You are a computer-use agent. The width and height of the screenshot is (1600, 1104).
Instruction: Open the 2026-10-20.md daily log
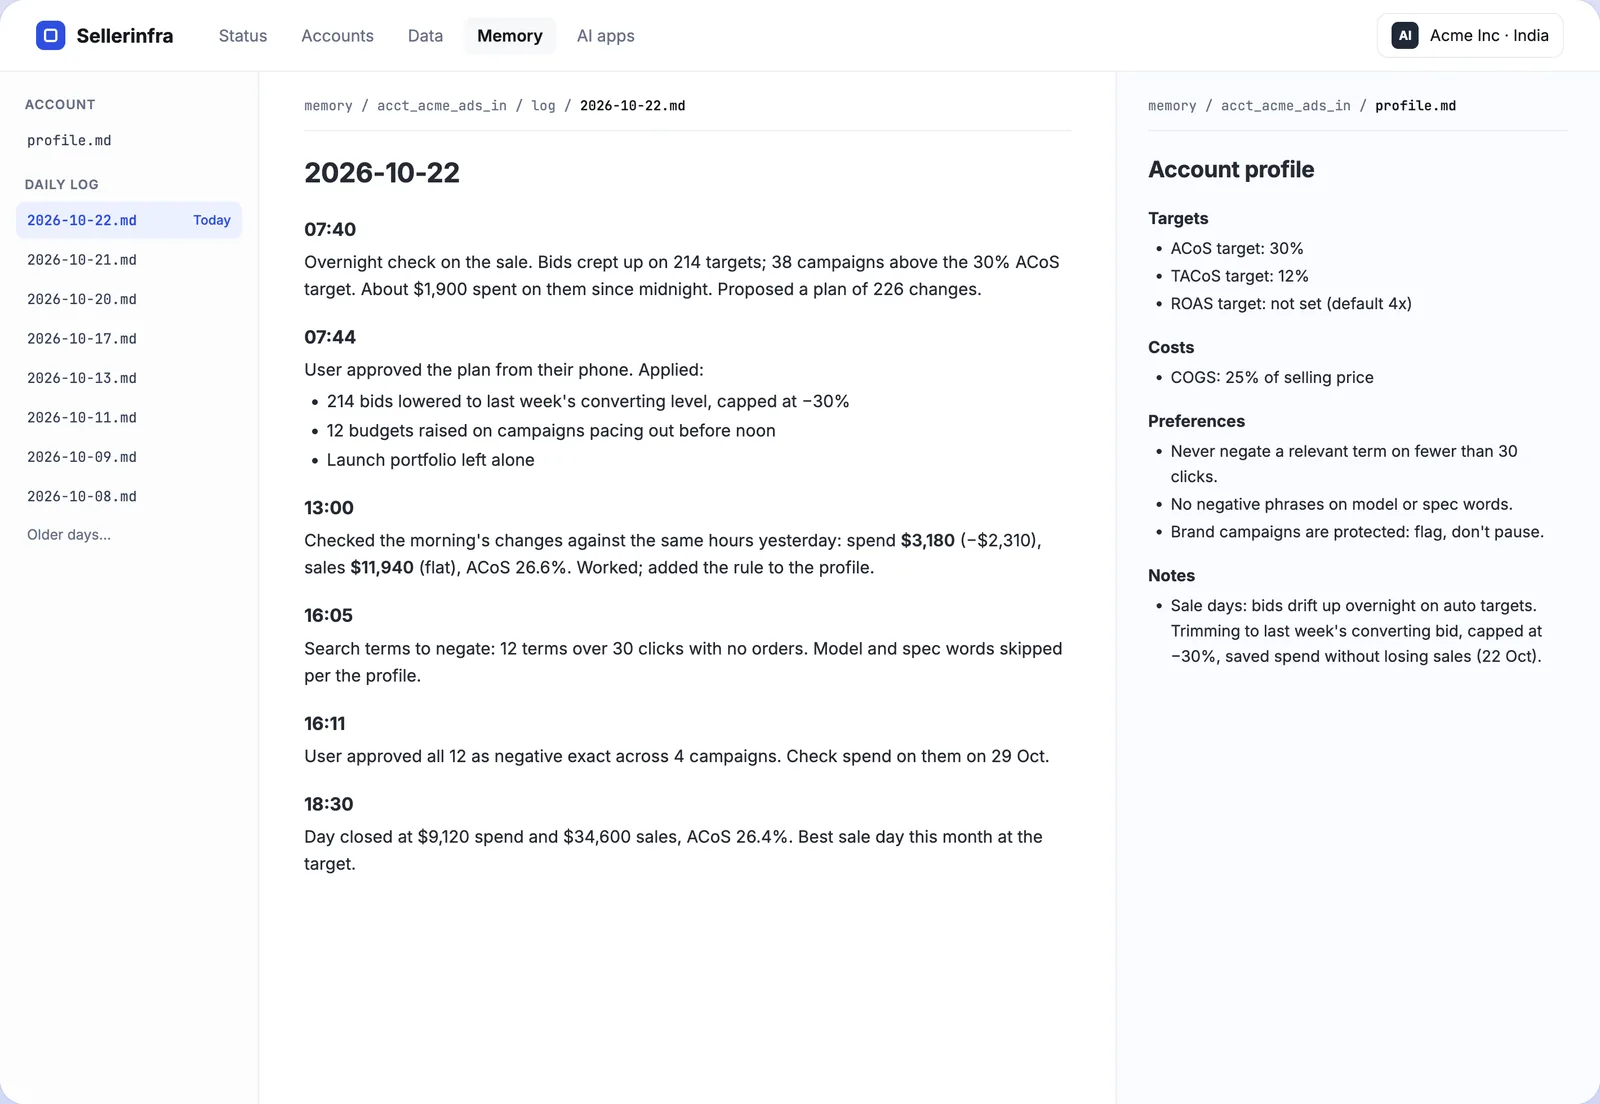pyautogui.click(x=129, y=299)
